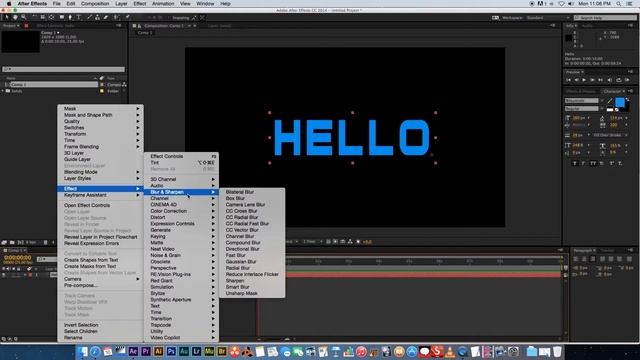Image resolution: width=640 pixels, height=360 pixels.
Task: Open Adobe Muse from the Dock
Action: tap(209, 351)
